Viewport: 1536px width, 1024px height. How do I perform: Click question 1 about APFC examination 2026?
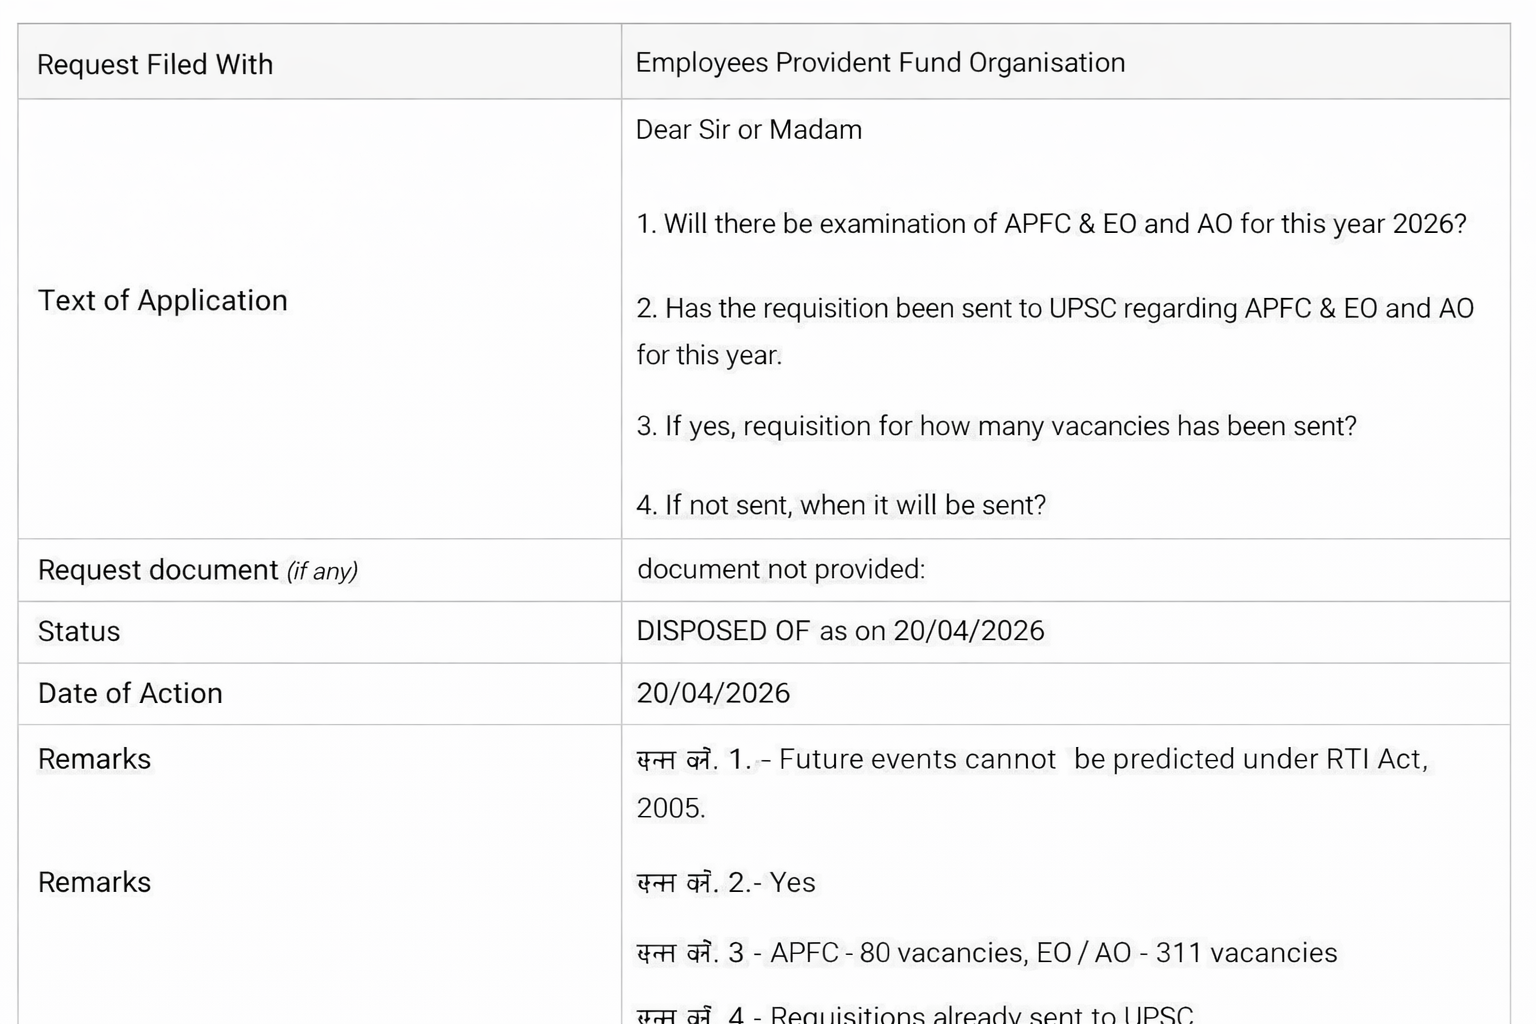(1049, 224)
